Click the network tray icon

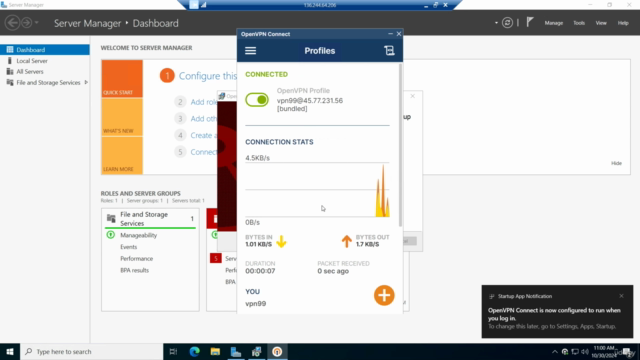pyautogui.click(x=575, y=352)
